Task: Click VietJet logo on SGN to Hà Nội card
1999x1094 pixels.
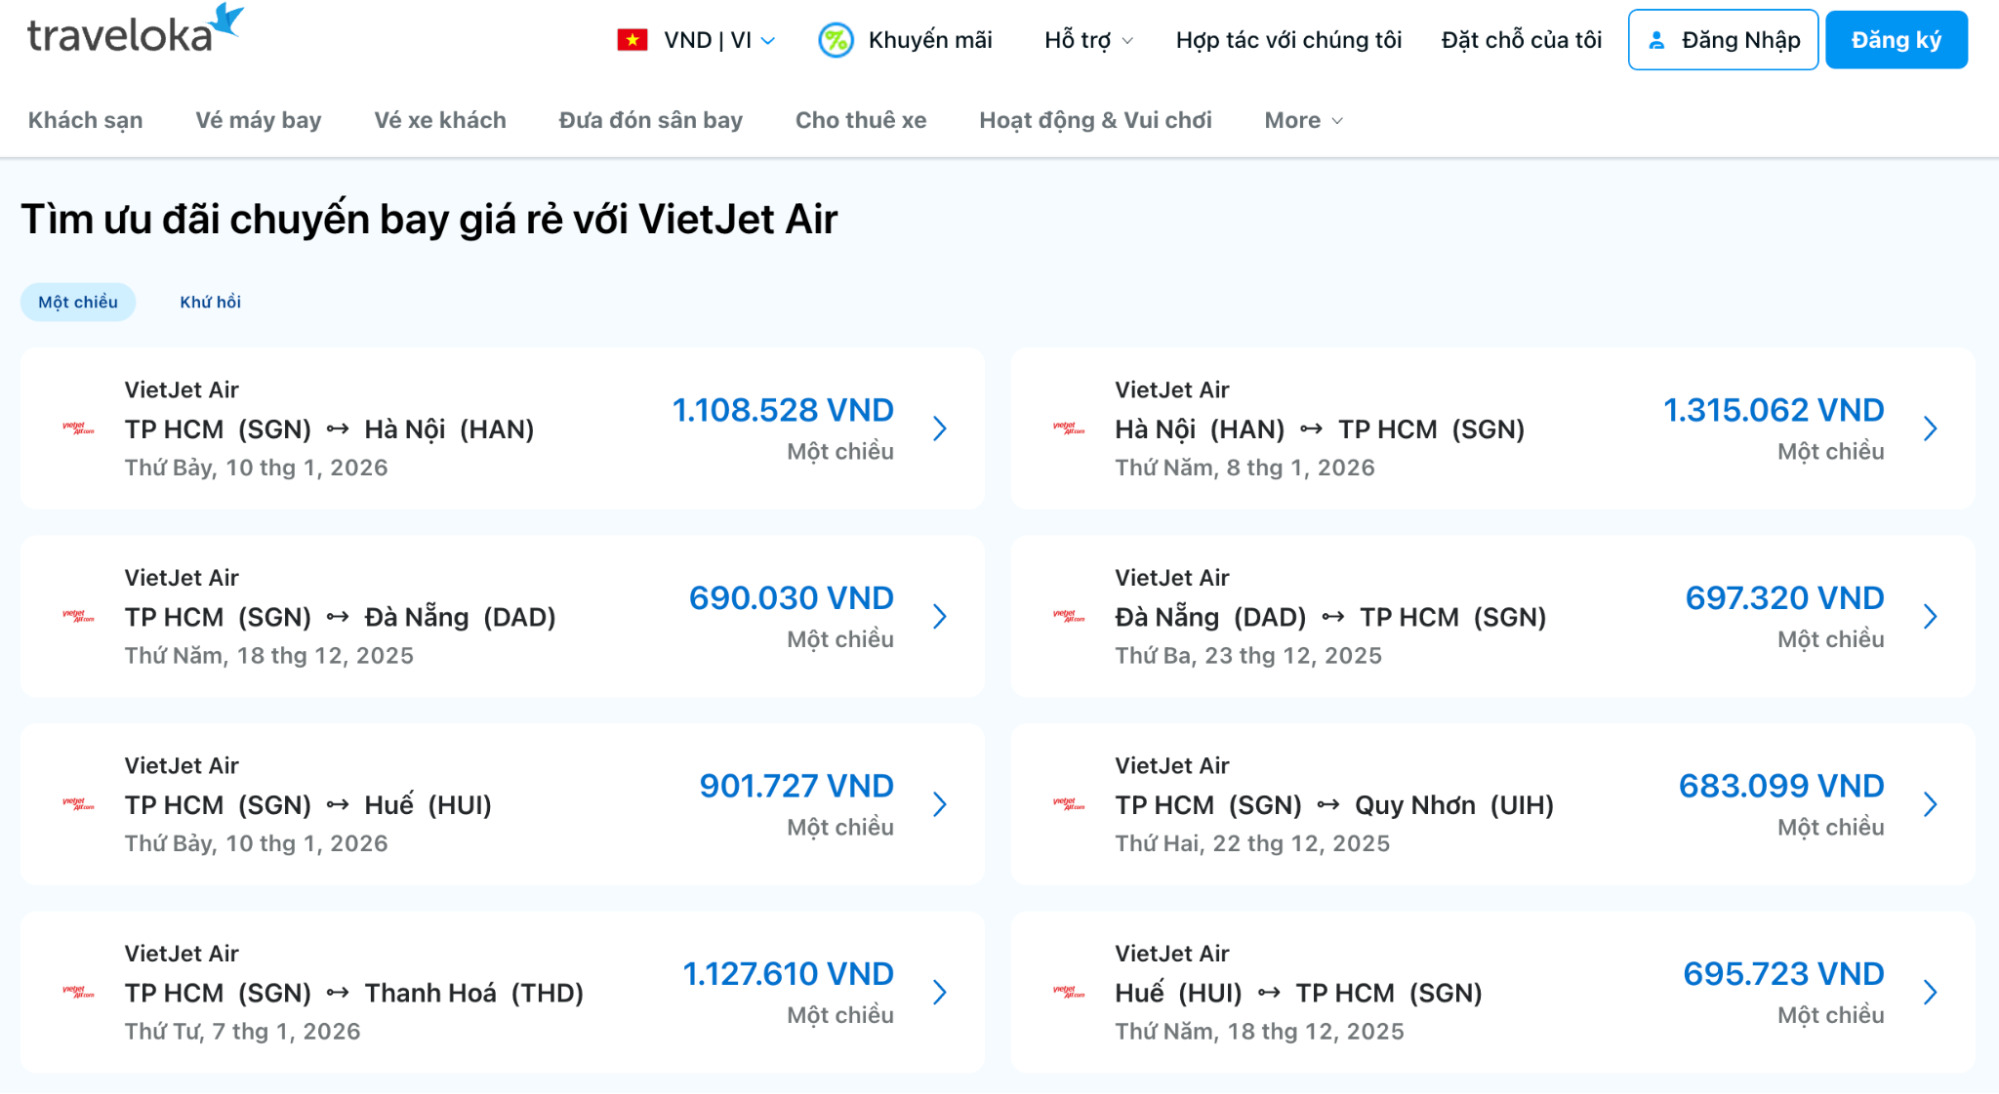Action: 78,429
